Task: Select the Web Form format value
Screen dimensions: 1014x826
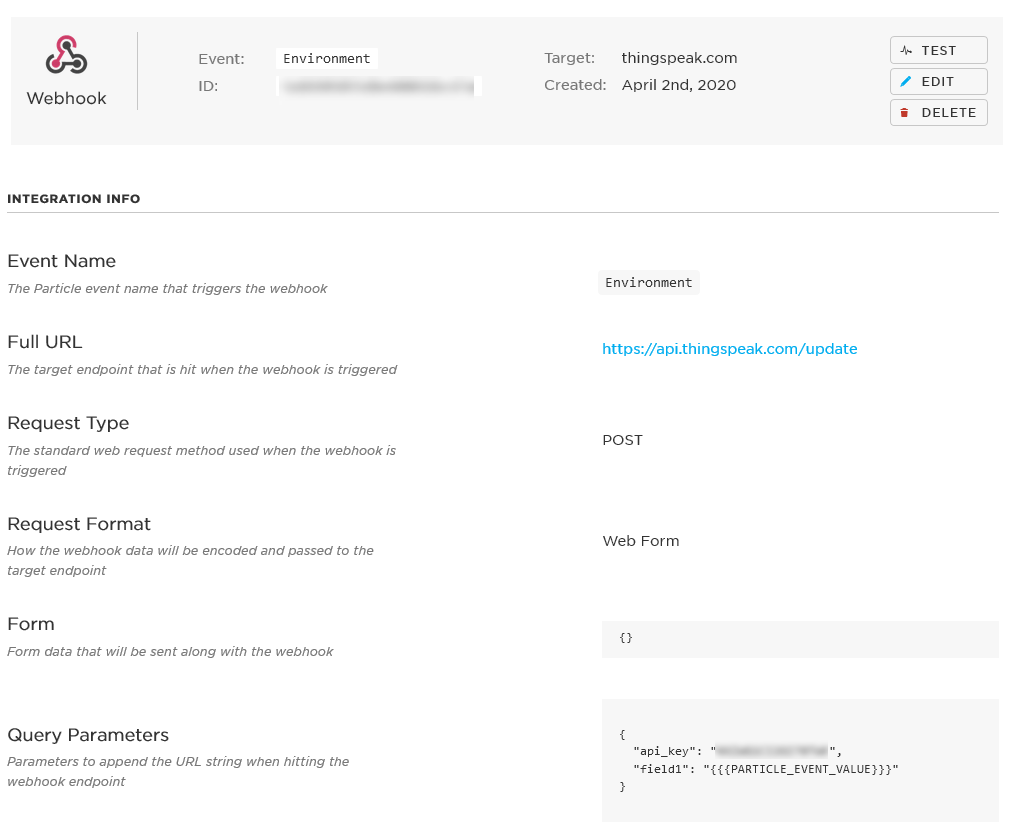Action: (641, 541)
